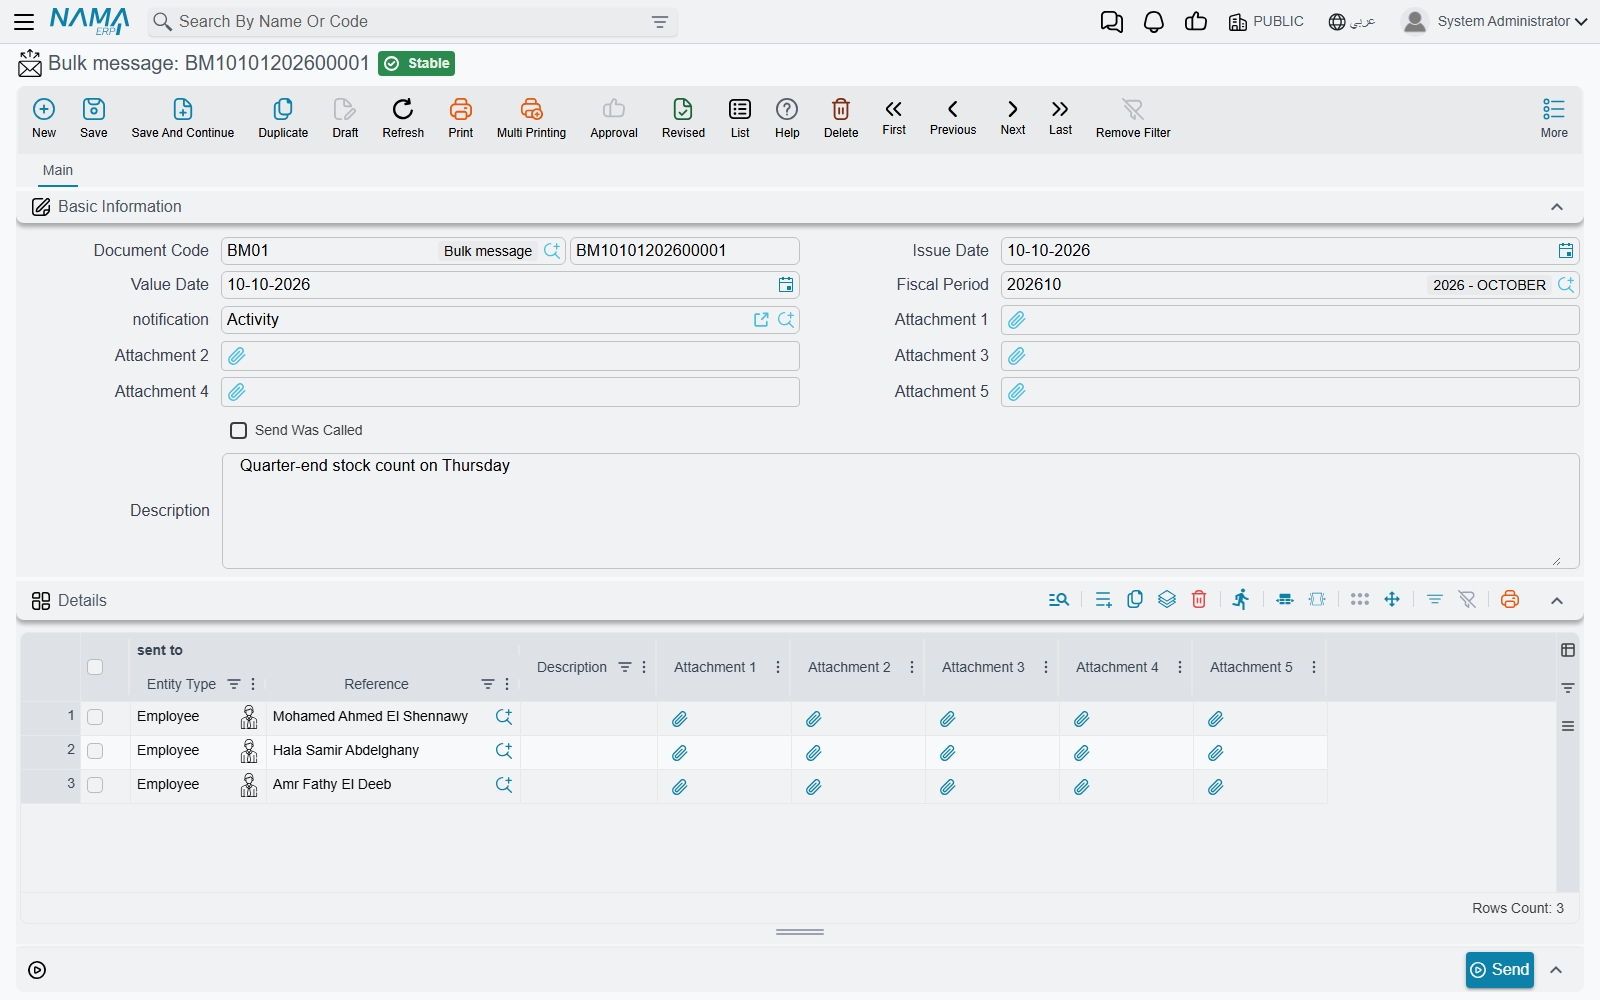Click red delete row icon in Details

tap(1199, 599)
